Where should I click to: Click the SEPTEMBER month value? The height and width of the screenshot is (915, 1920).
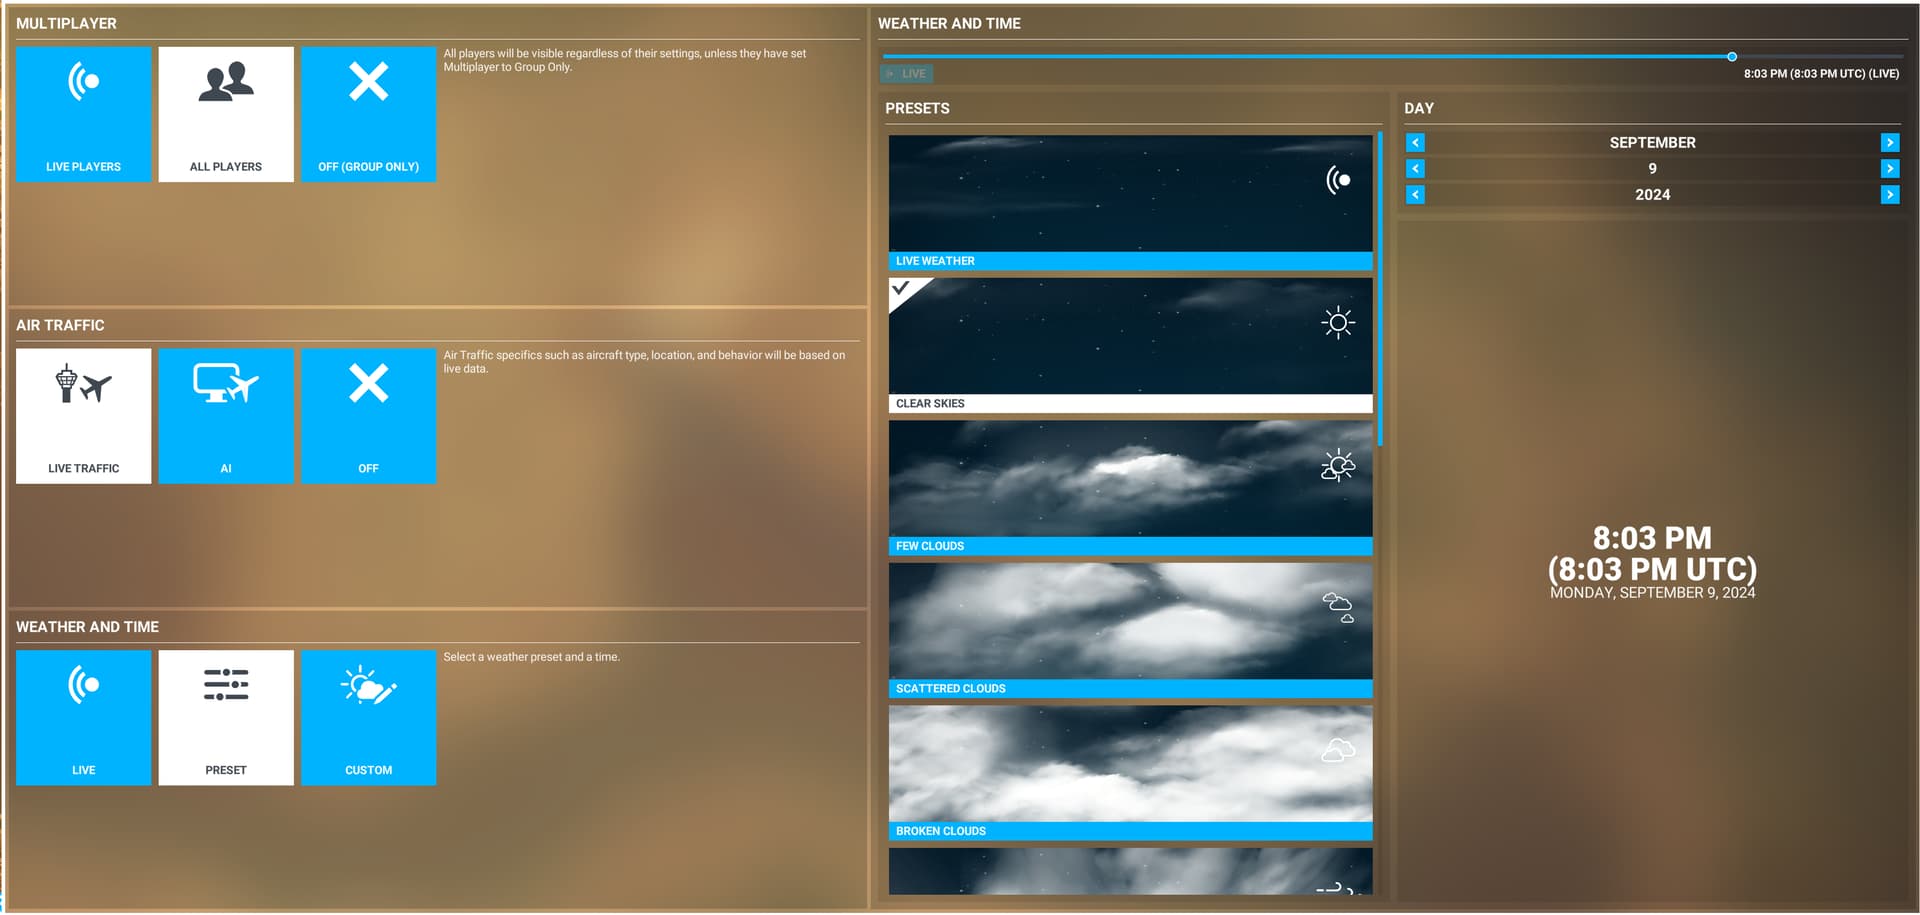[1652, 143]
